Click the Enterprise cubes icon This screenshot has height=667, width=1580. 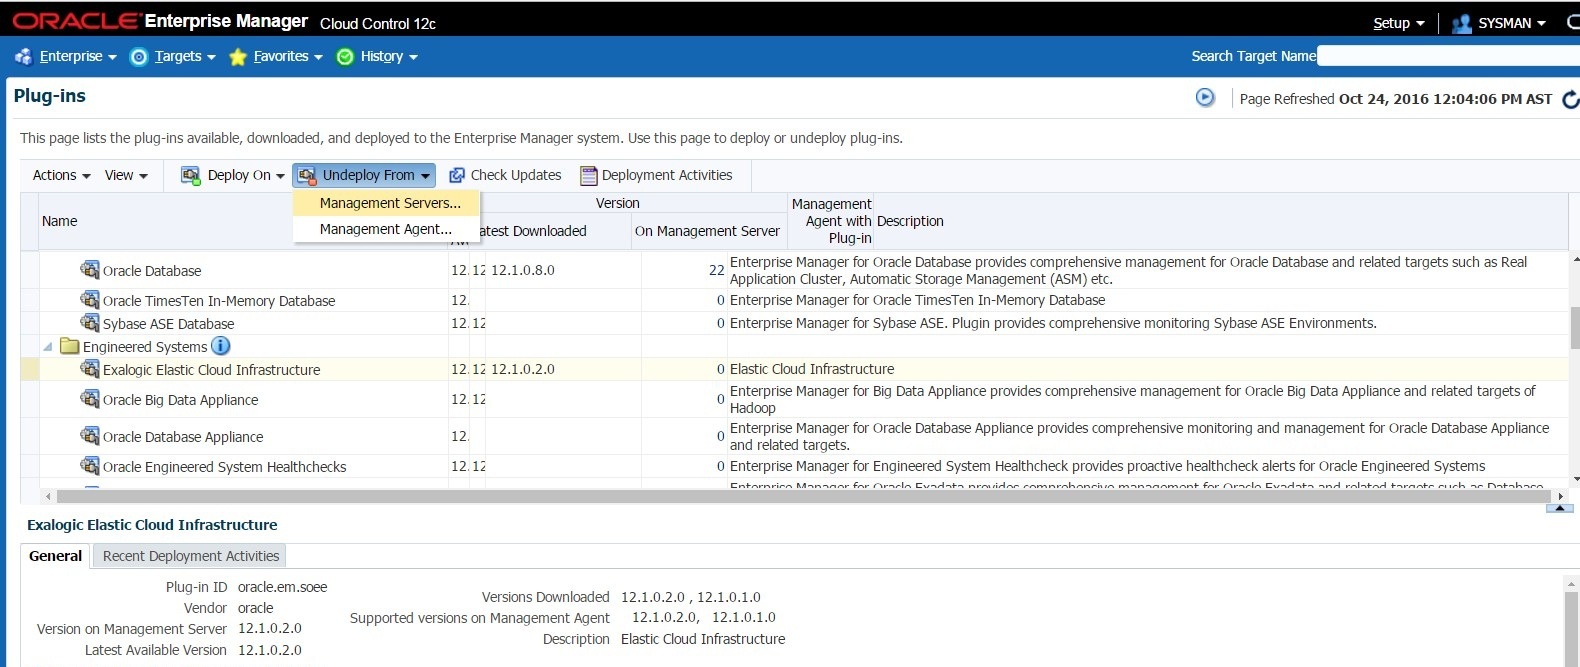24,57
